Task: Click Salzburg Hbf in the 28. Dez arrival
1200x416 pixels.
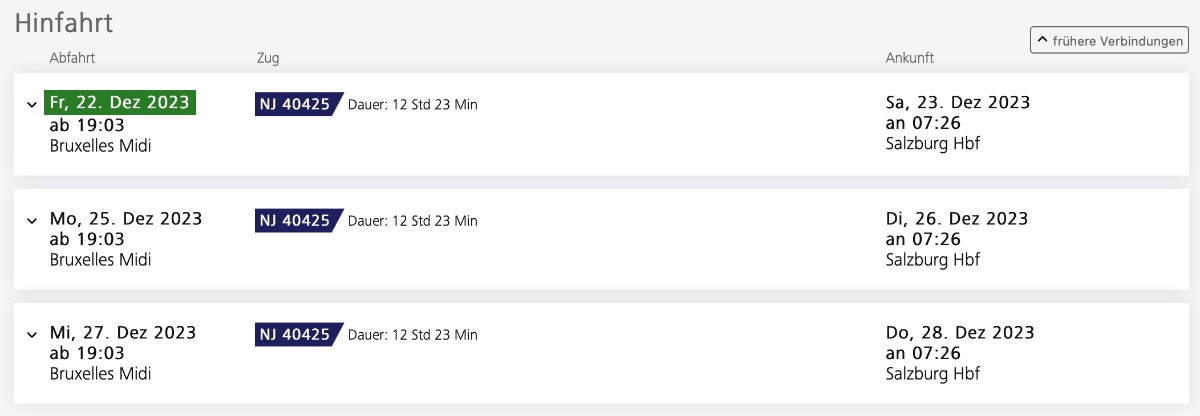Action: pyautogui.click(x=933, y=374)
